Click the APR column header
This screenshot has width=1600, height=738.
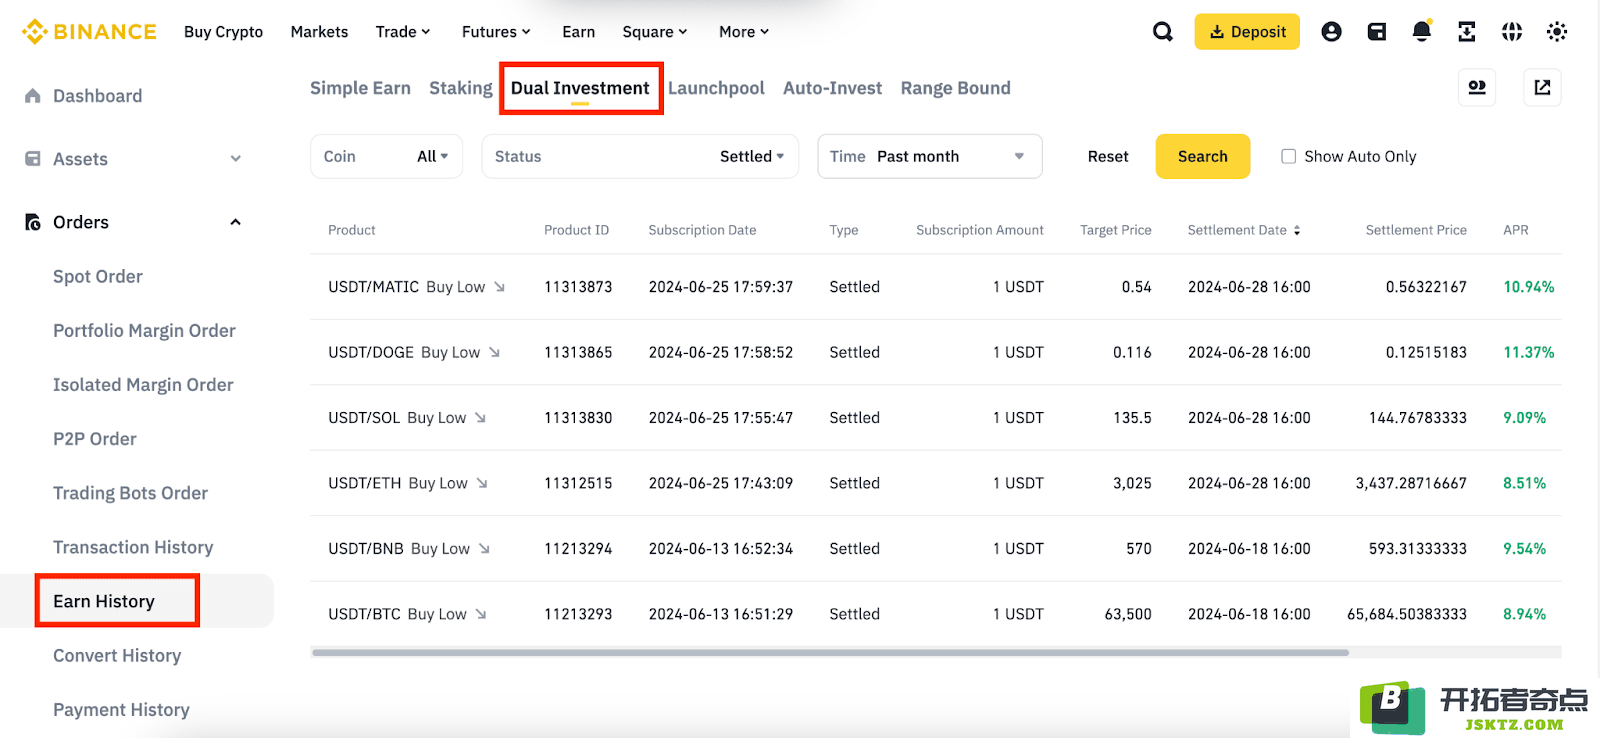point(1516,230)
